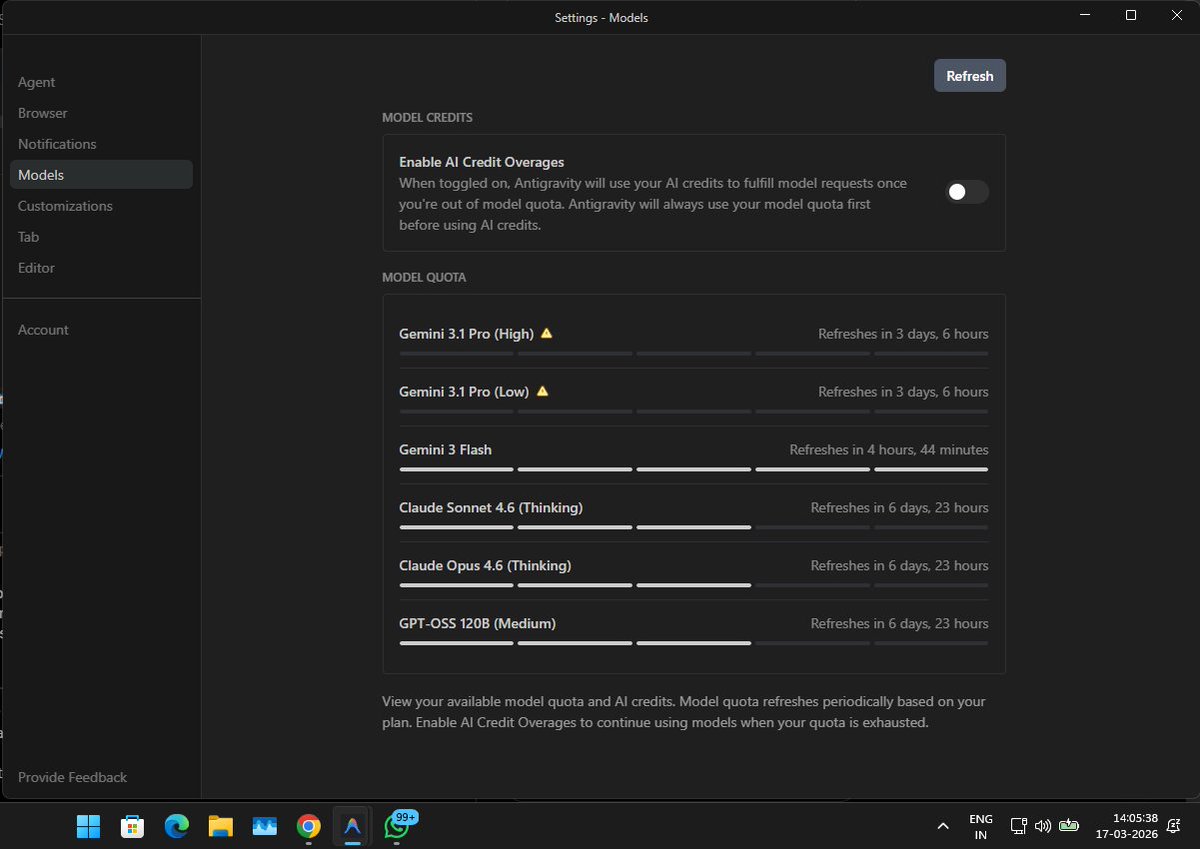Maximize the Settings window
This screenshot has width=1200, height=849.
tap(1131, 15)
